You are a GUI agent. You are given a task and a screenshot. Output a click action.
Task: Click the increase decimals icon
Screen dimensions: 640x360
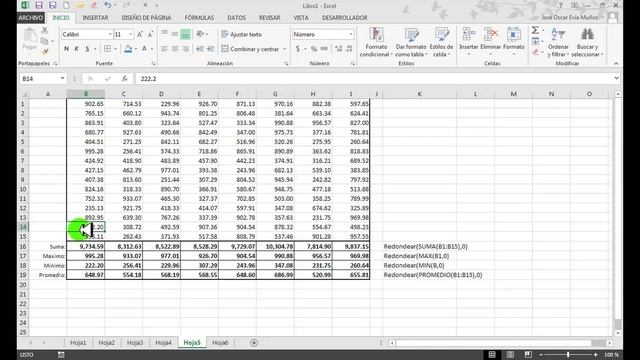[338, 49]
